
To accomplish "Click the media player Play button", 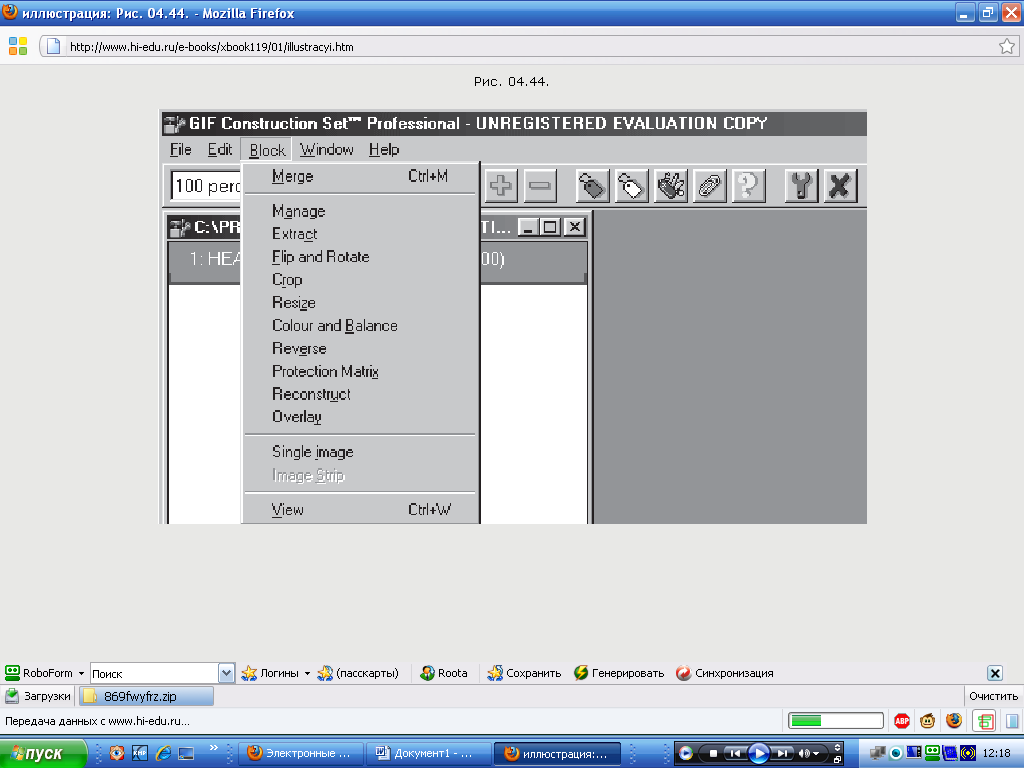I will [x=759, y=754].
